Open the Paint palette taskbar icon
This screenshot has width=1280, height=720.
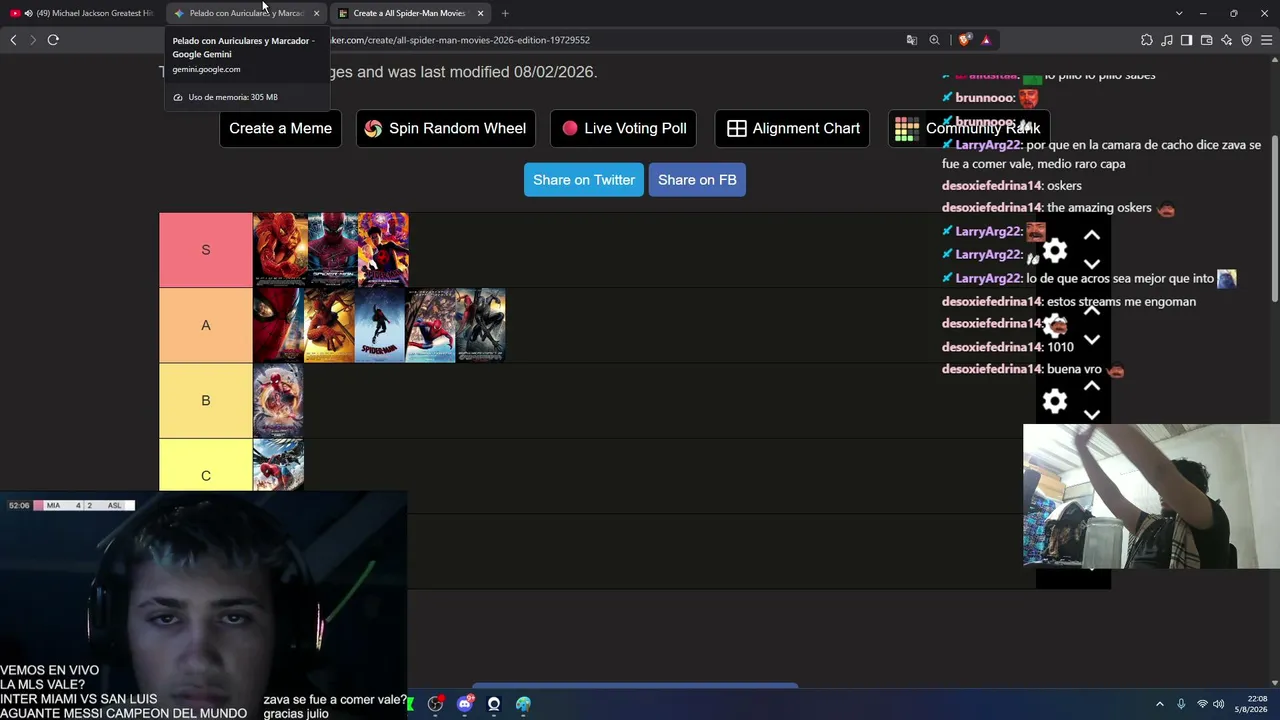click(523, 704)
